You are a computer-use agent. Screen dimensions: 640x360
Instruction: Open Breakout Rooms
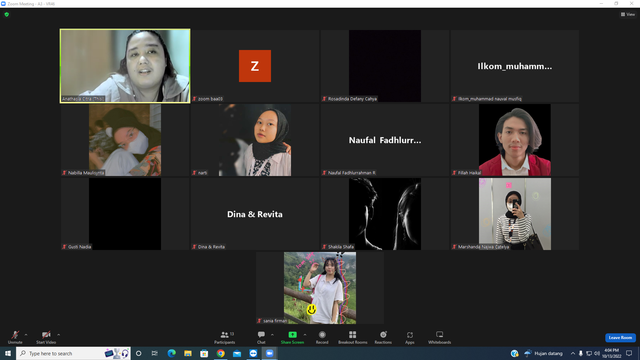(353, 337)
